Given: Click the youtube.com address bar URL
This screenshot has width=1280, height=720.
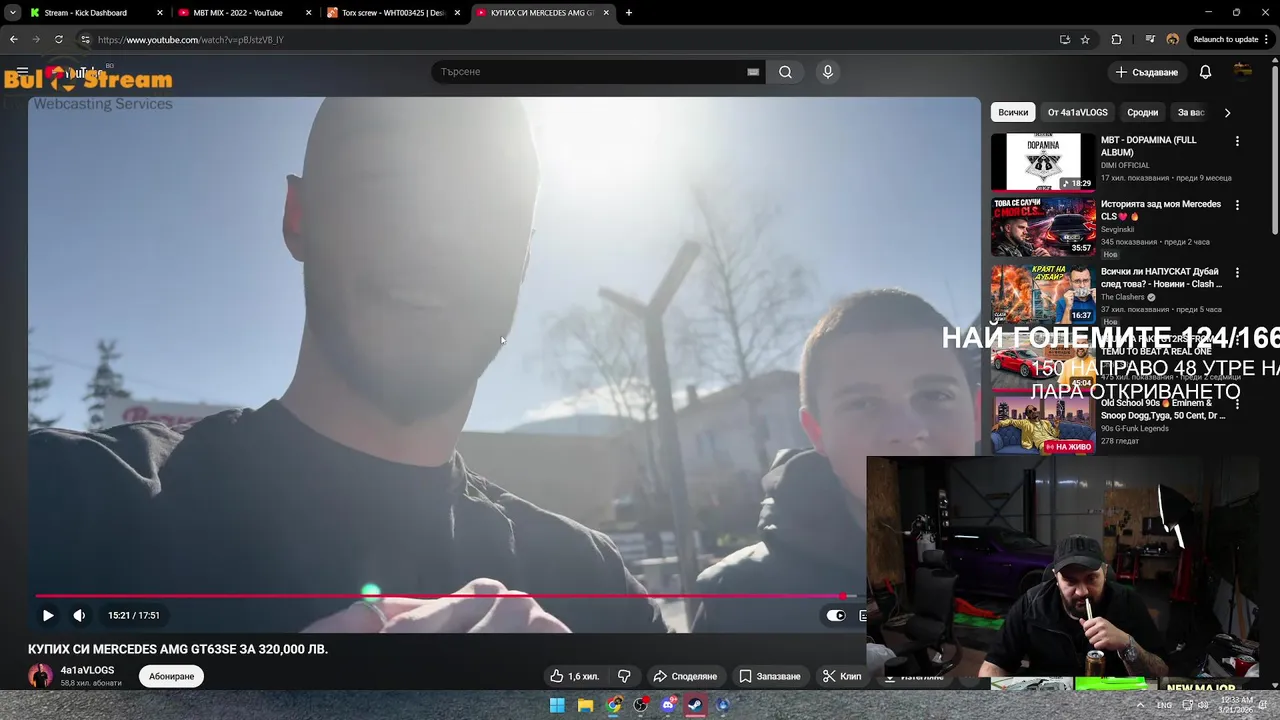Looking at the screenshot, I should click(191, 40).
